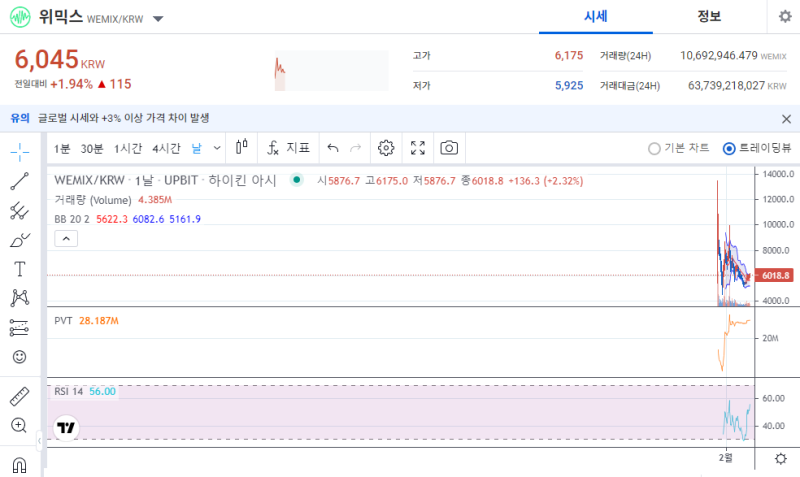Select the crosshair cursor tool

(x=19, y=152)
